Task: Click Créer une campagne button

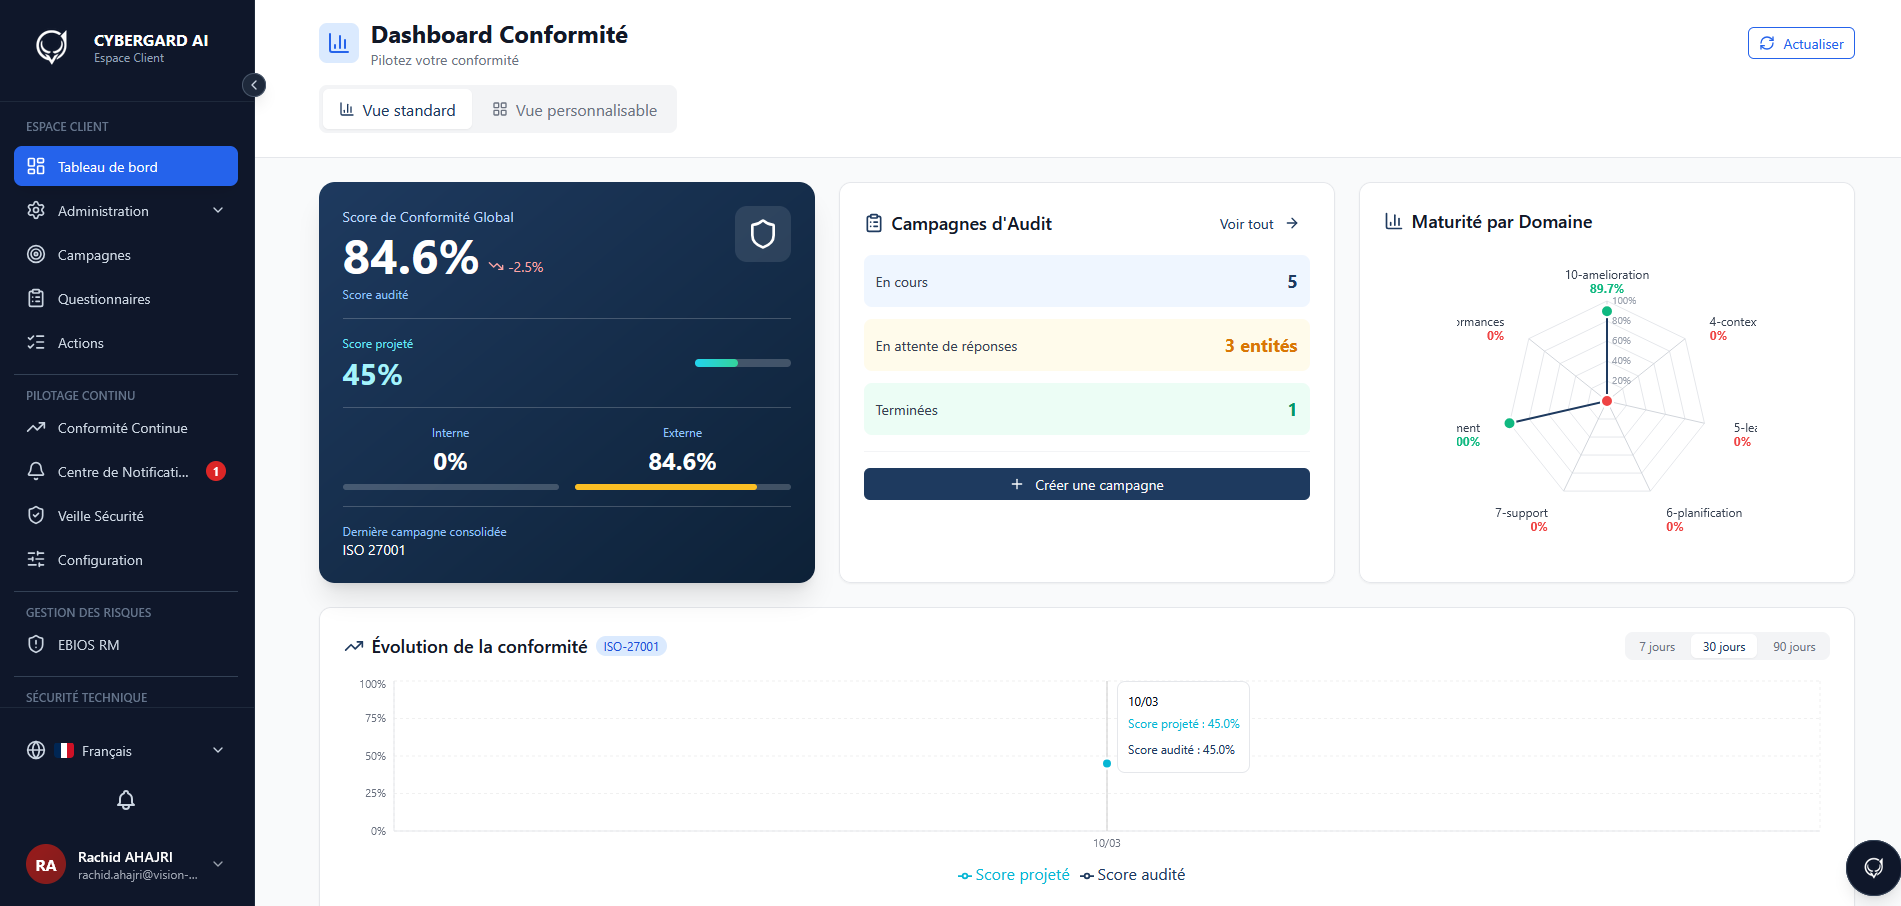Action: pyautogui.click(x=1087, y=484)
